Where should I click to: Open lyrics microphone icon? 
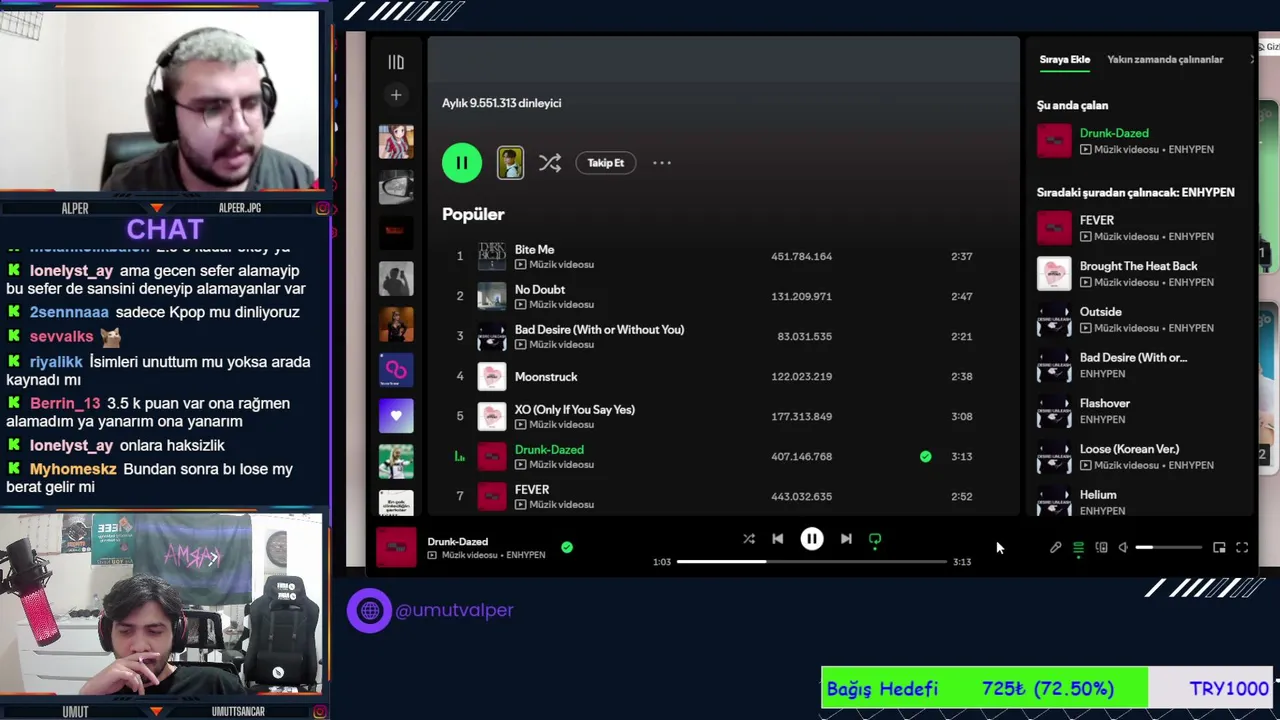click(1055, 548)
